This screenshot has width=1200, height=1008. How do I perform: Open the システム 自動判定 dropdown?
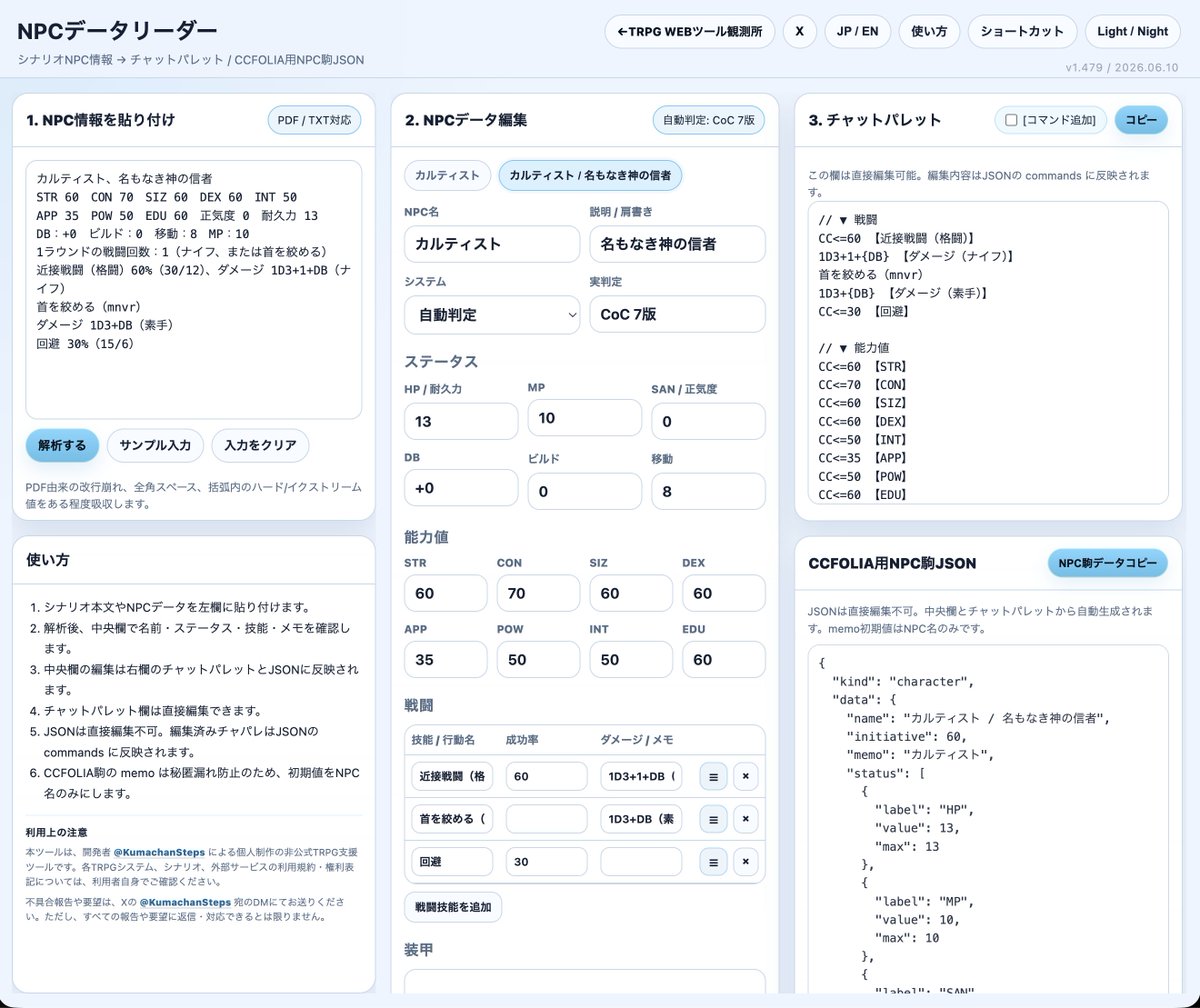[492, 314]
